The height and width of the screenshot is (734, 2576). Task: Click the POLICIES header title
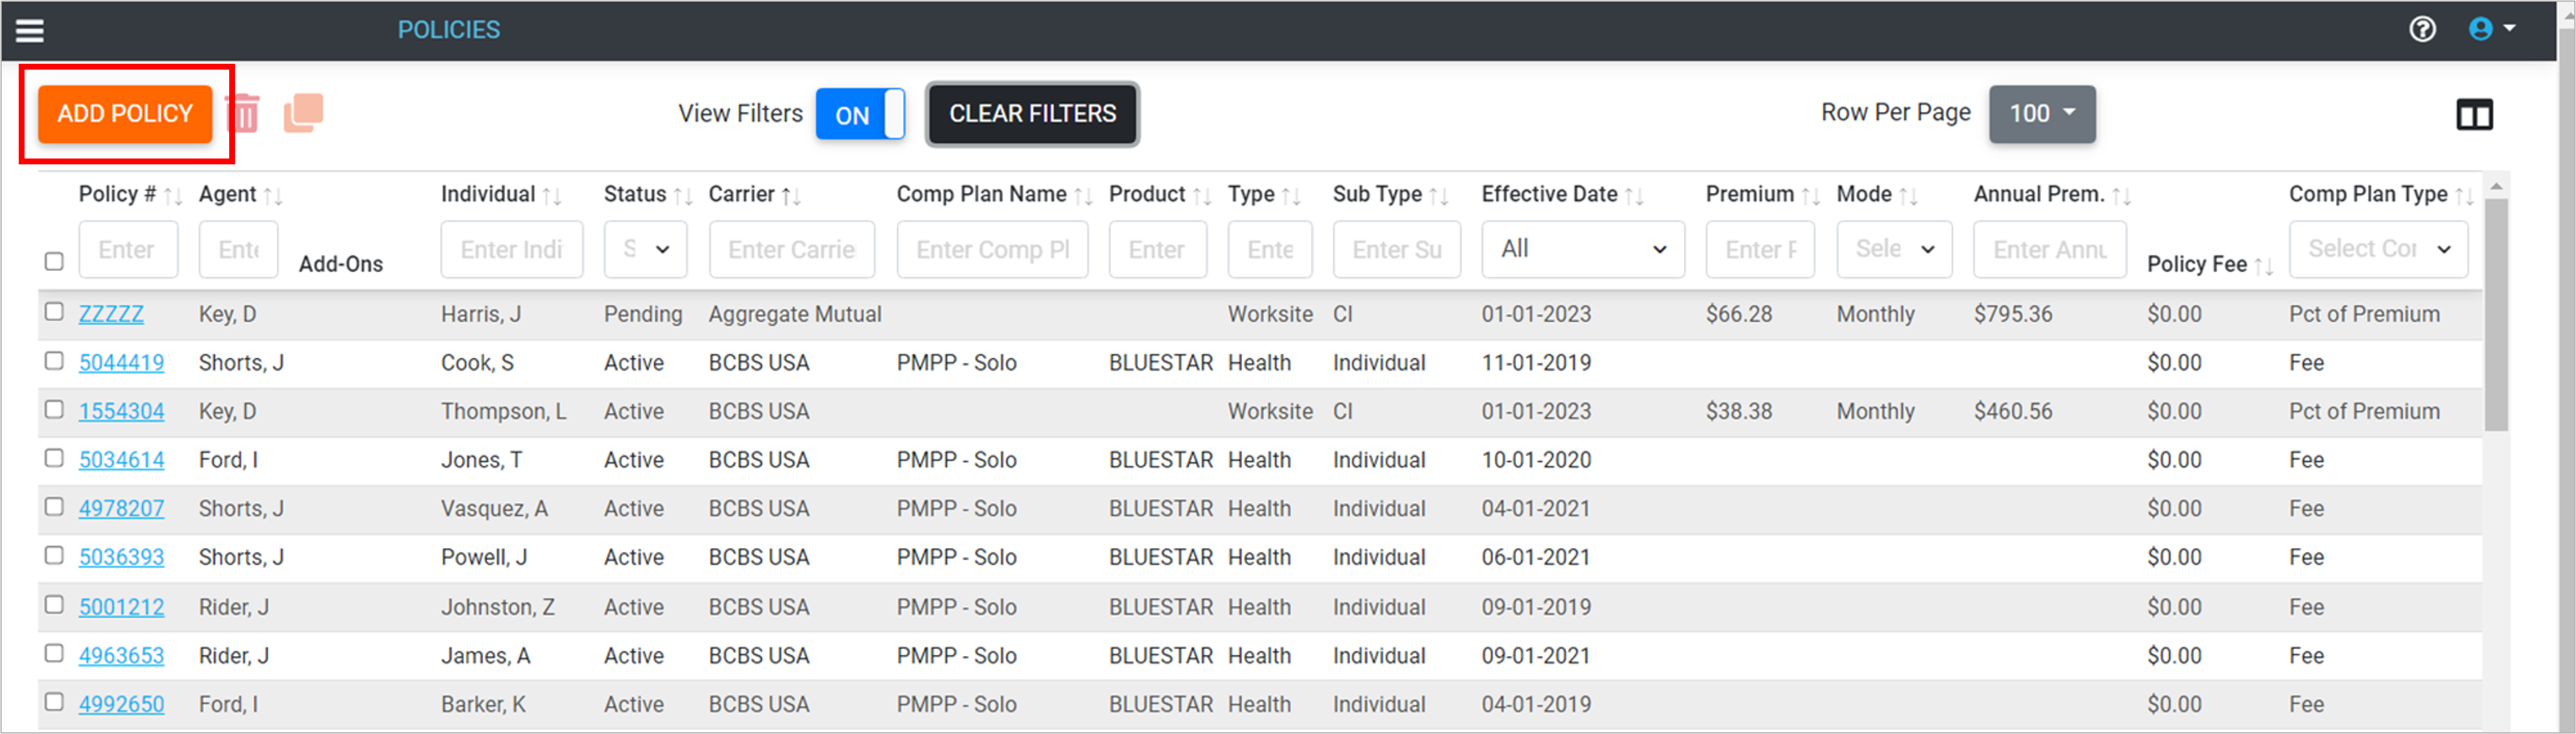pyautogui.click(x=449, y=30)
